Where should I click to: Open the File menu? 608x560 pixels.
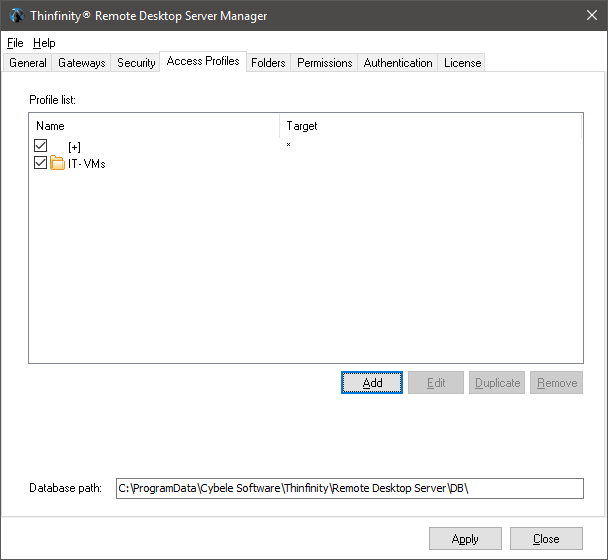(x=15, y=43)
